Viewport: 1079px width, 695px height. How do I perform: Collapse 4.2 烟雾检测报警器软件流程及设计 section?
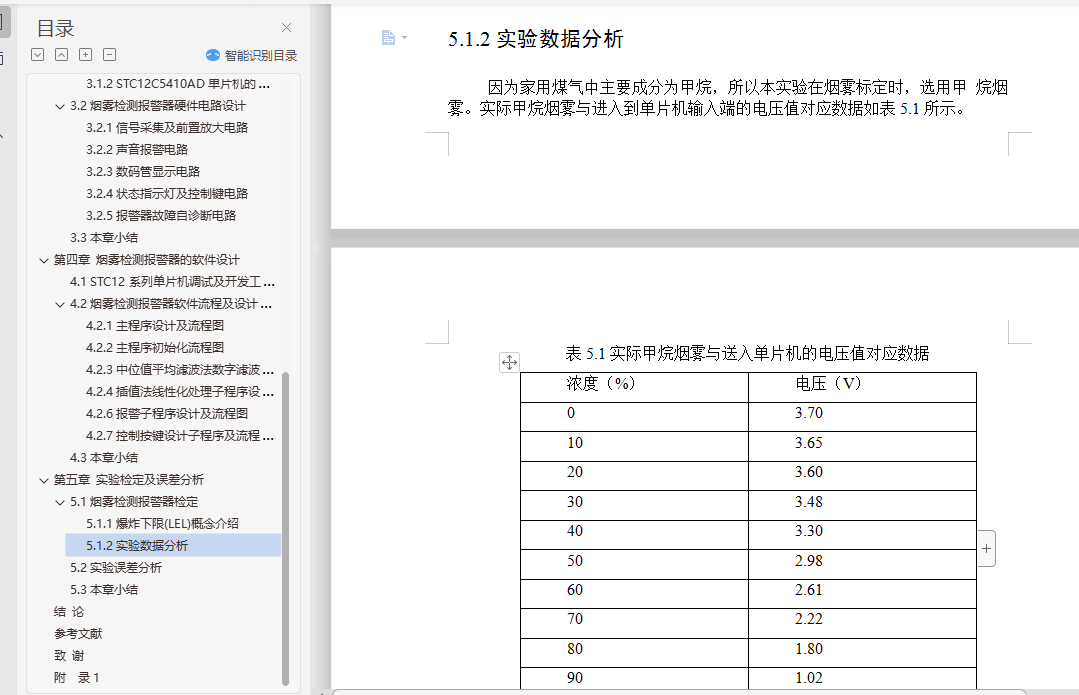click(x=60, y=304)
